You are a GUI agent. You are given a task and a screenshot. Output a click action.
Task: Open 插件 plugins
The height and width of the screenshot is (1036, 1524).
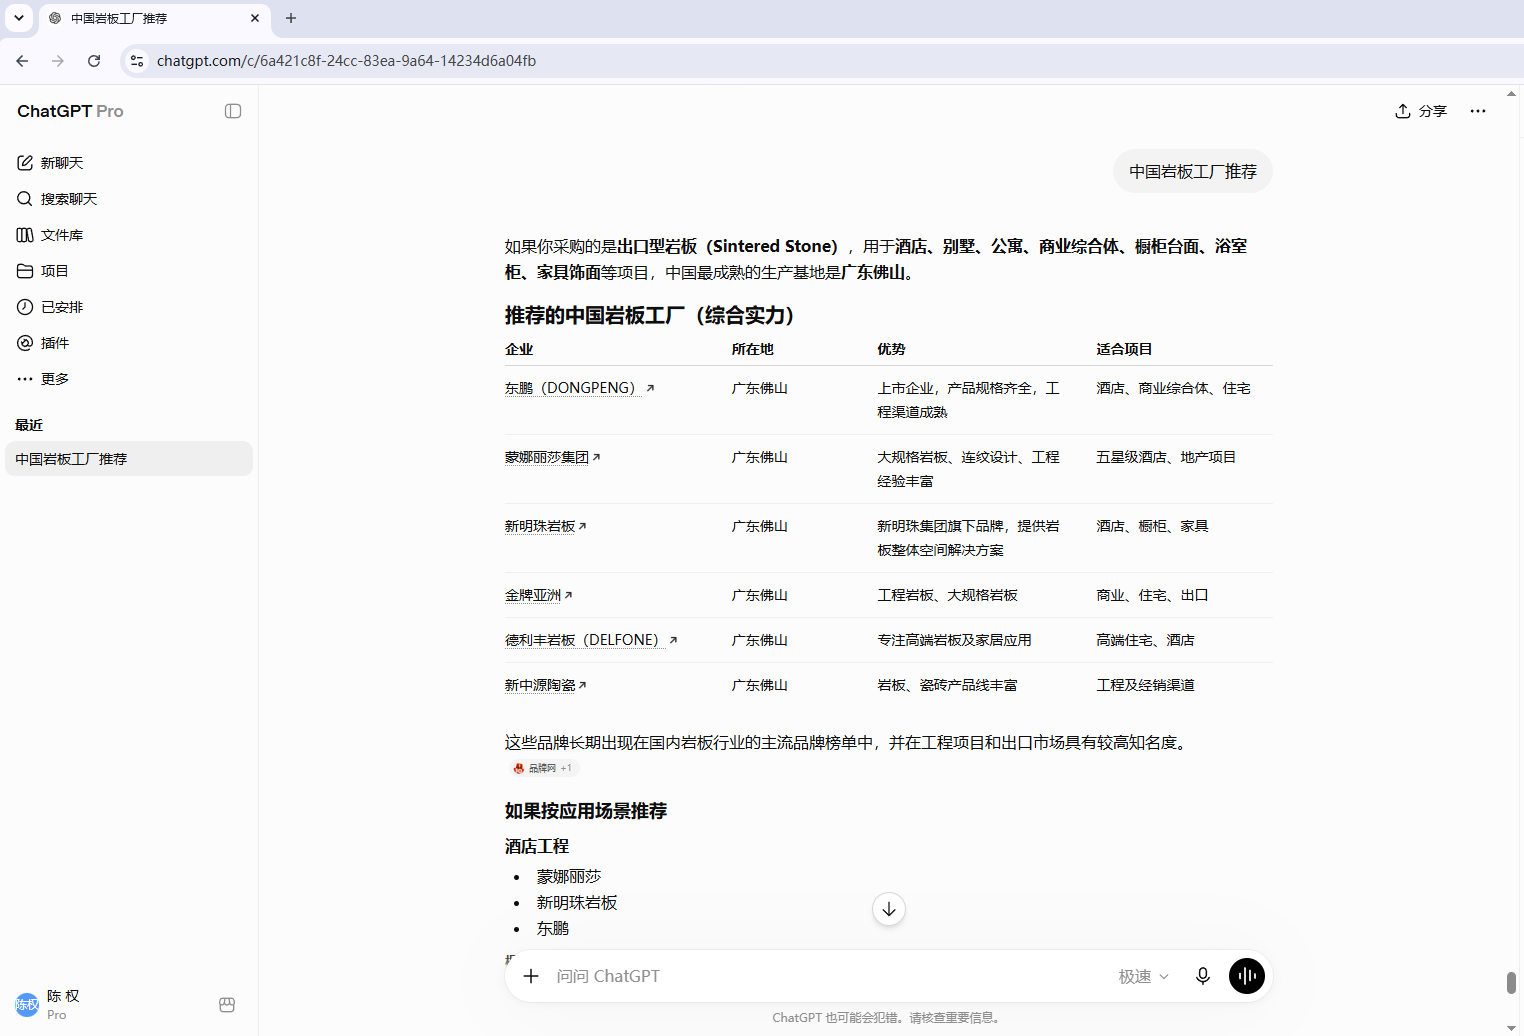[129, 343]
